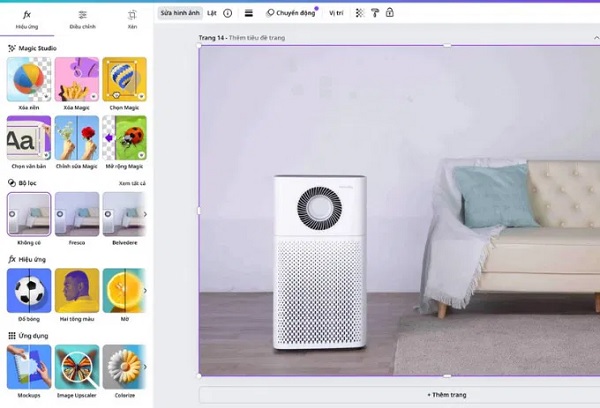This screenshot has height=408, width=600.
Task: Switch to the Xén crop tab
Action: pyautogui.click(x=133, y=17)
